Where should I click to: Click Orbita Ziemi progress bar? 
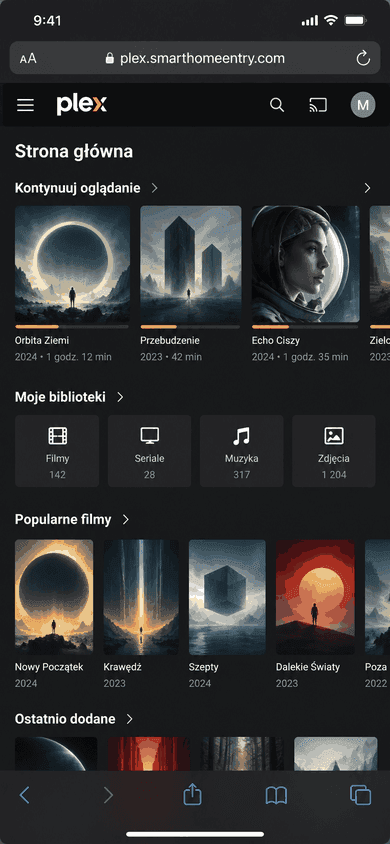pyautogui.click(x=72, y=327)
